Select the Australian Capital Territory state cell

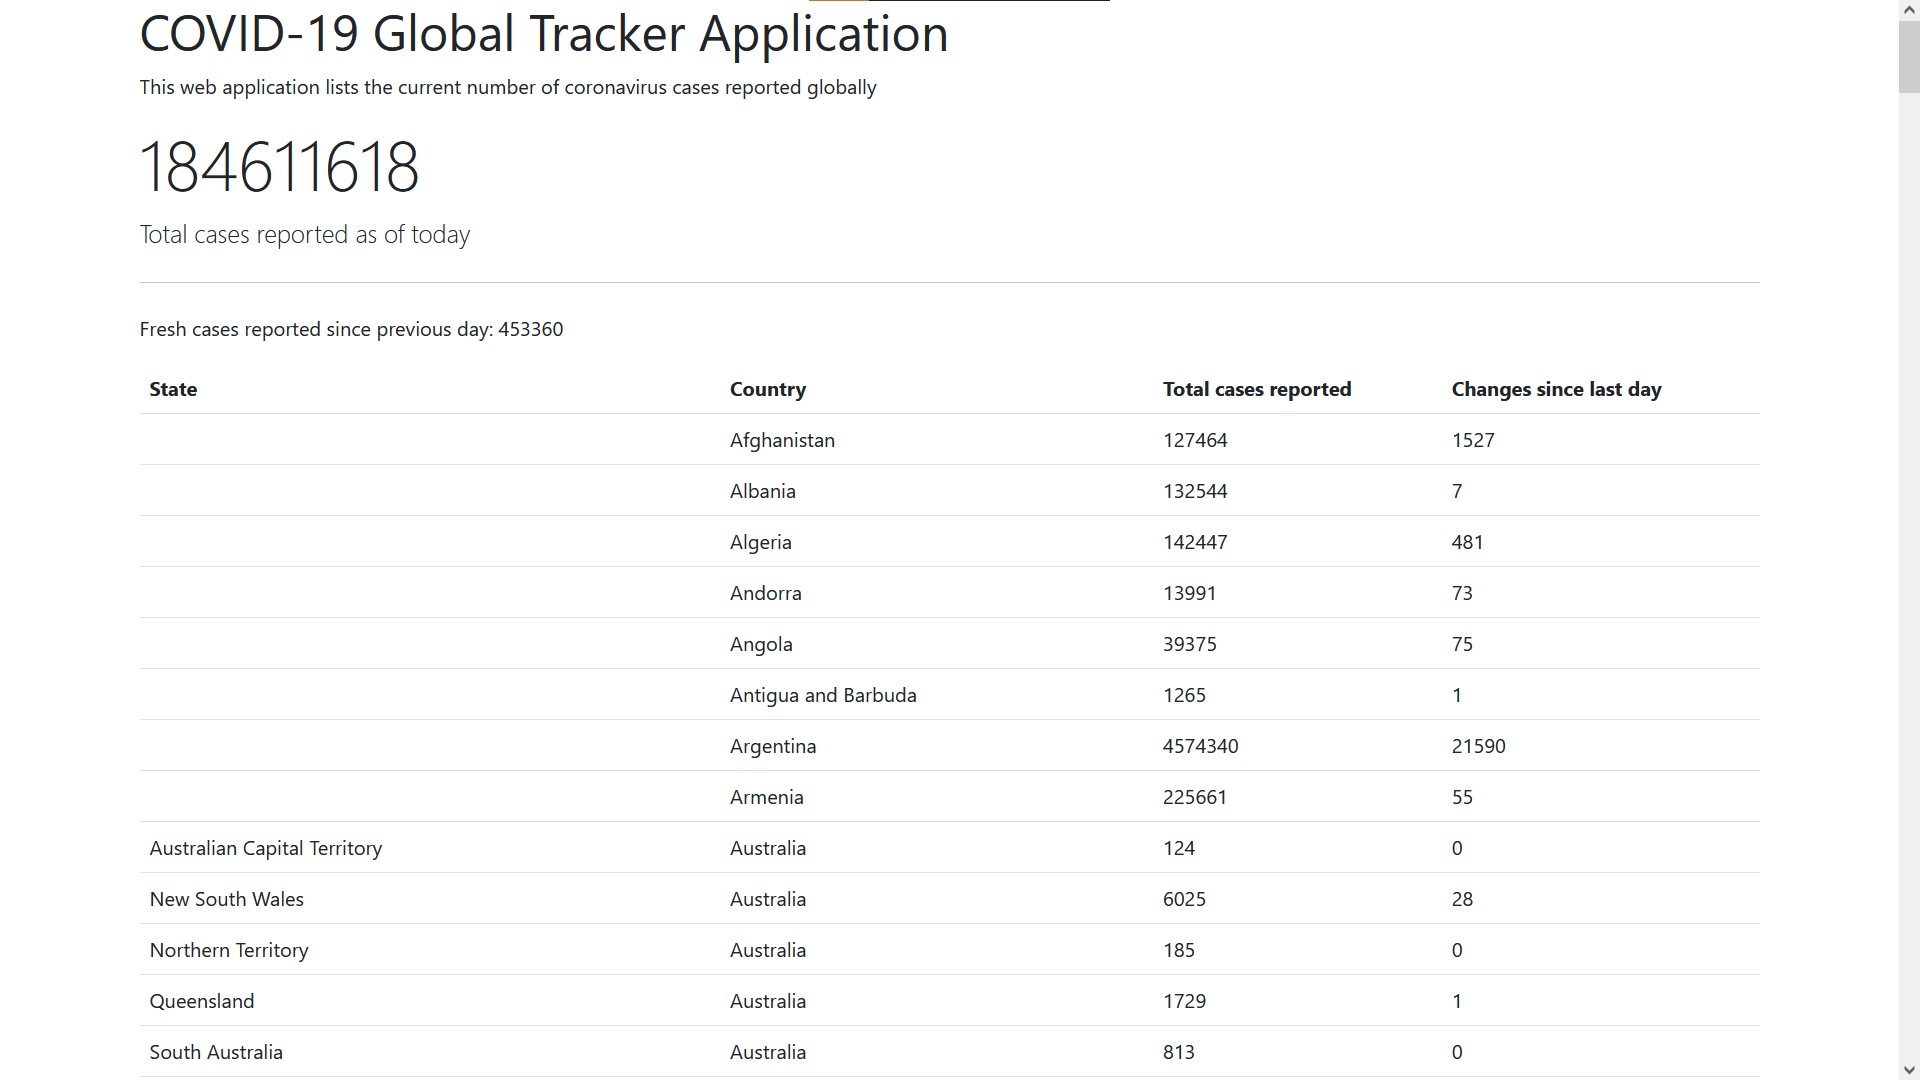pyautogui.click(x=266, y=848)
